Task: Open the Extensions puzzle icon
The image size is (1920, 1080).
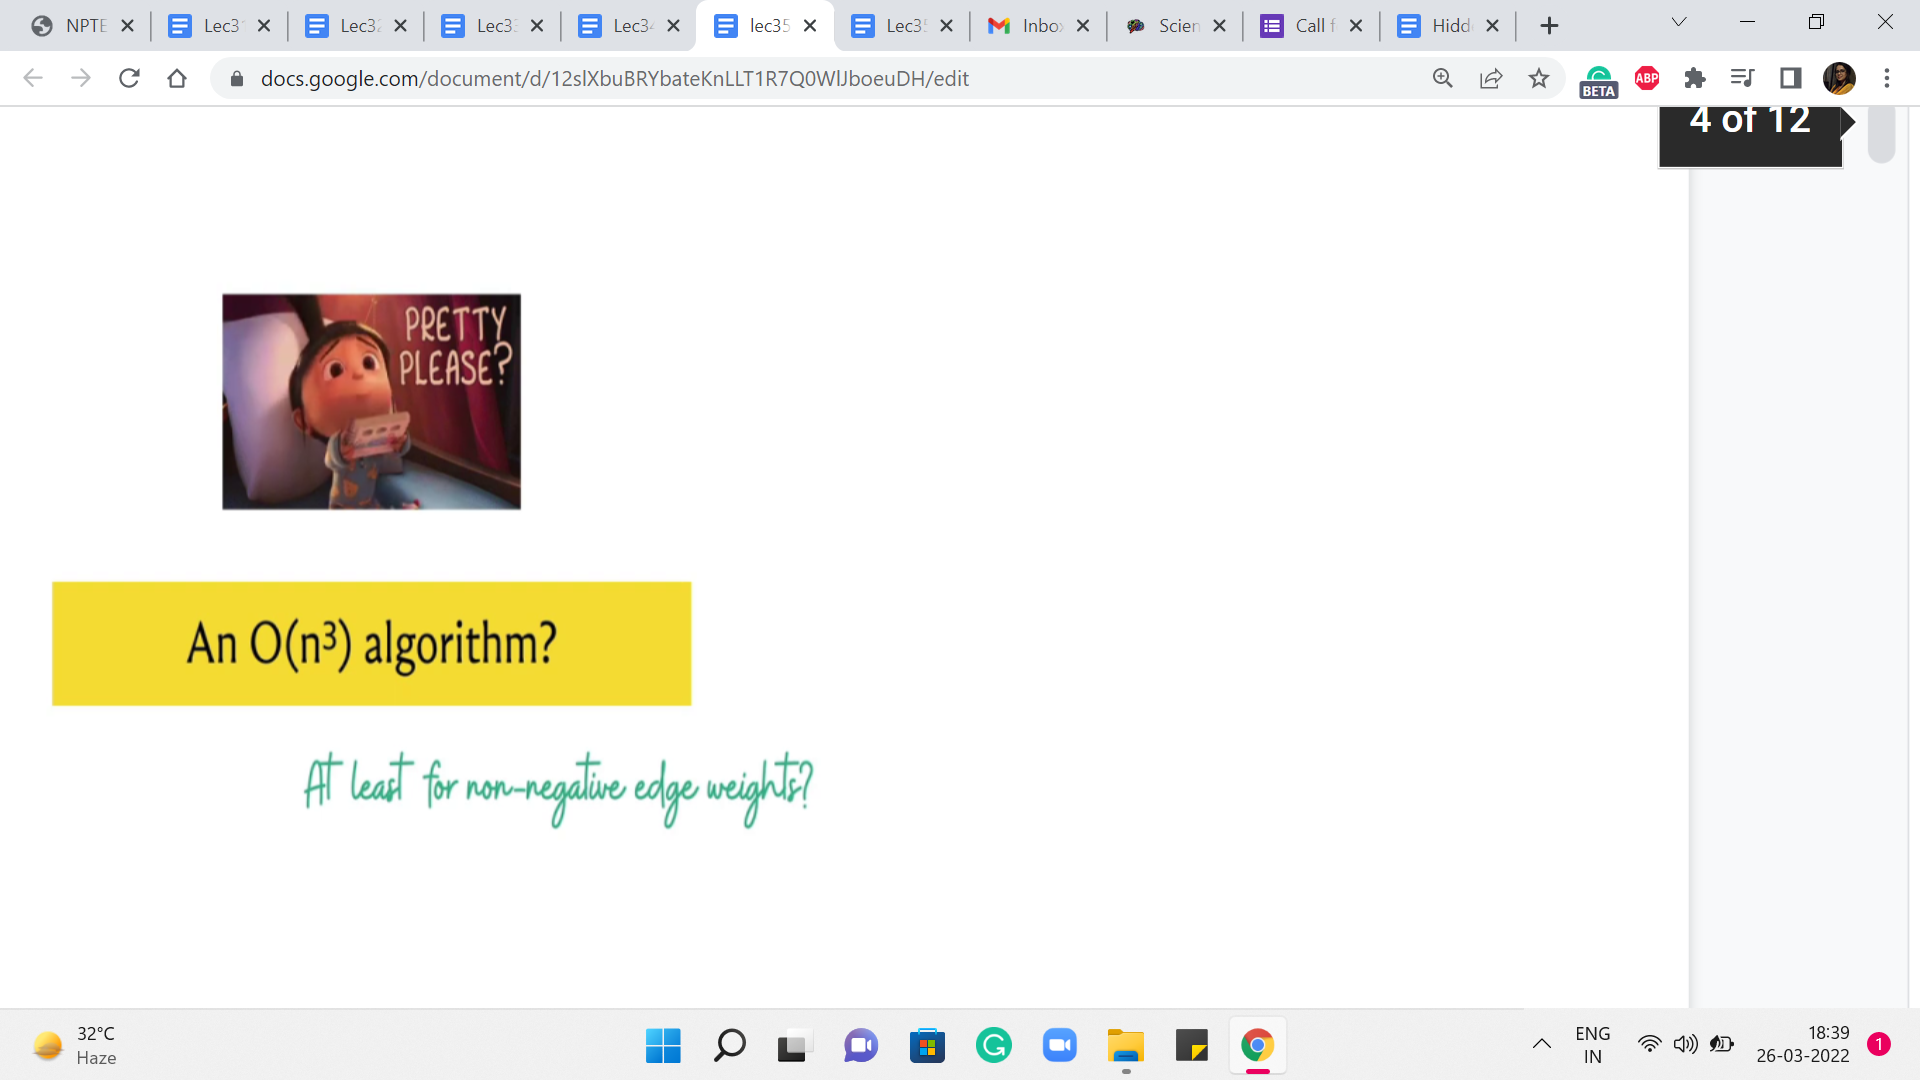Action: 1695,78
